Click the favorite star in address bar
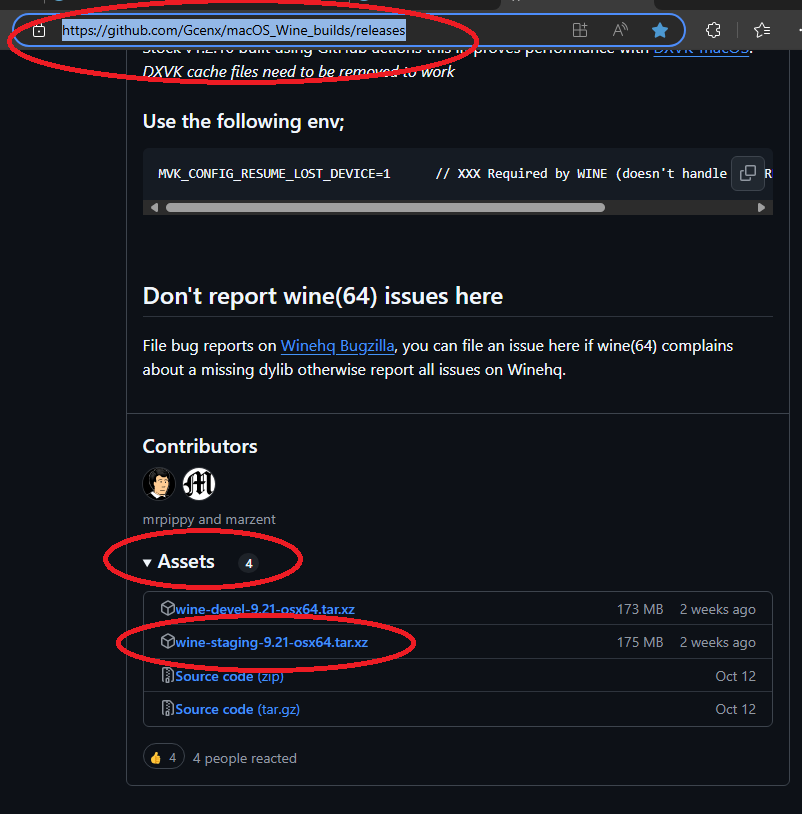This screenshot has height=814, width=802. click(660, 30)
